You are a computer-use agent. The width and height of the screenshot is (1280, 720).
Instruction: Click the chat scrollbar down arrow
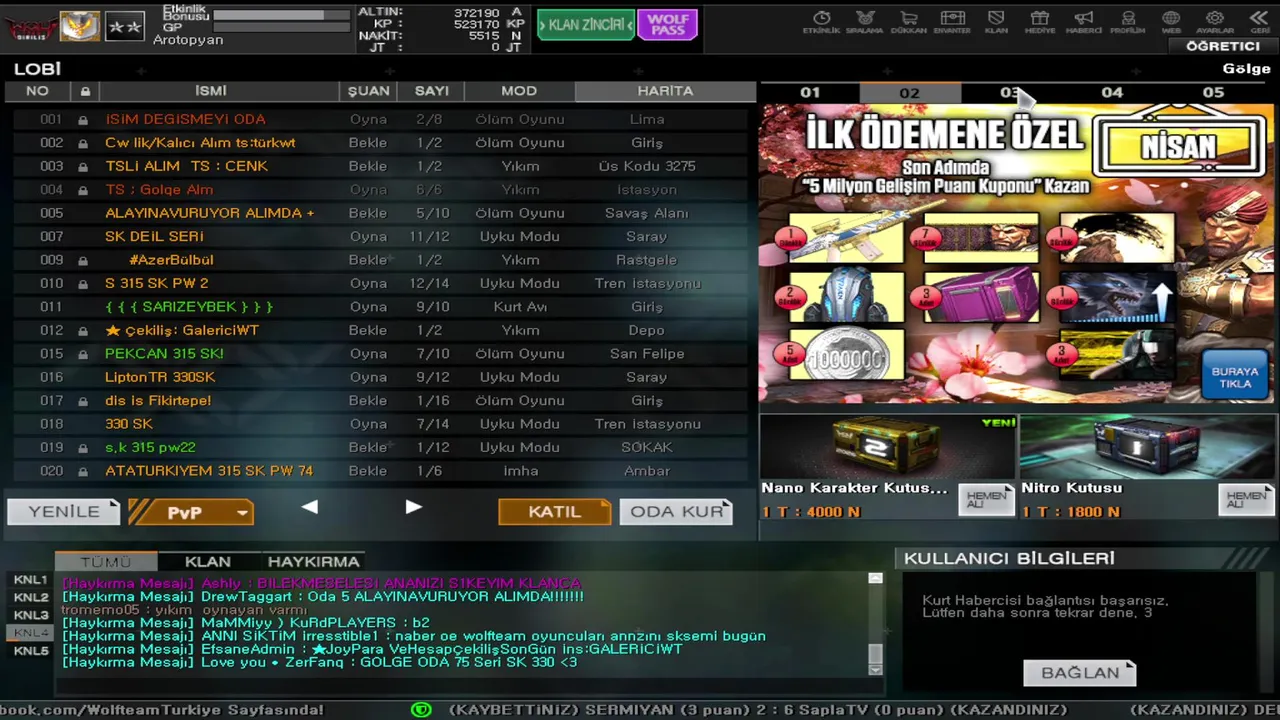click(875, 669)
